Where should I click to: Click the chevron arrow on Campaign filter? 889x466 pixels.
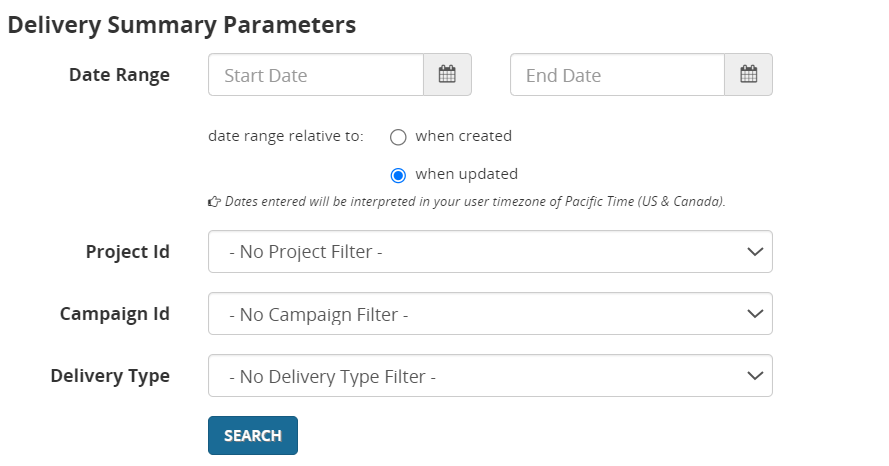pyautogui.click(x=755, y=314)
